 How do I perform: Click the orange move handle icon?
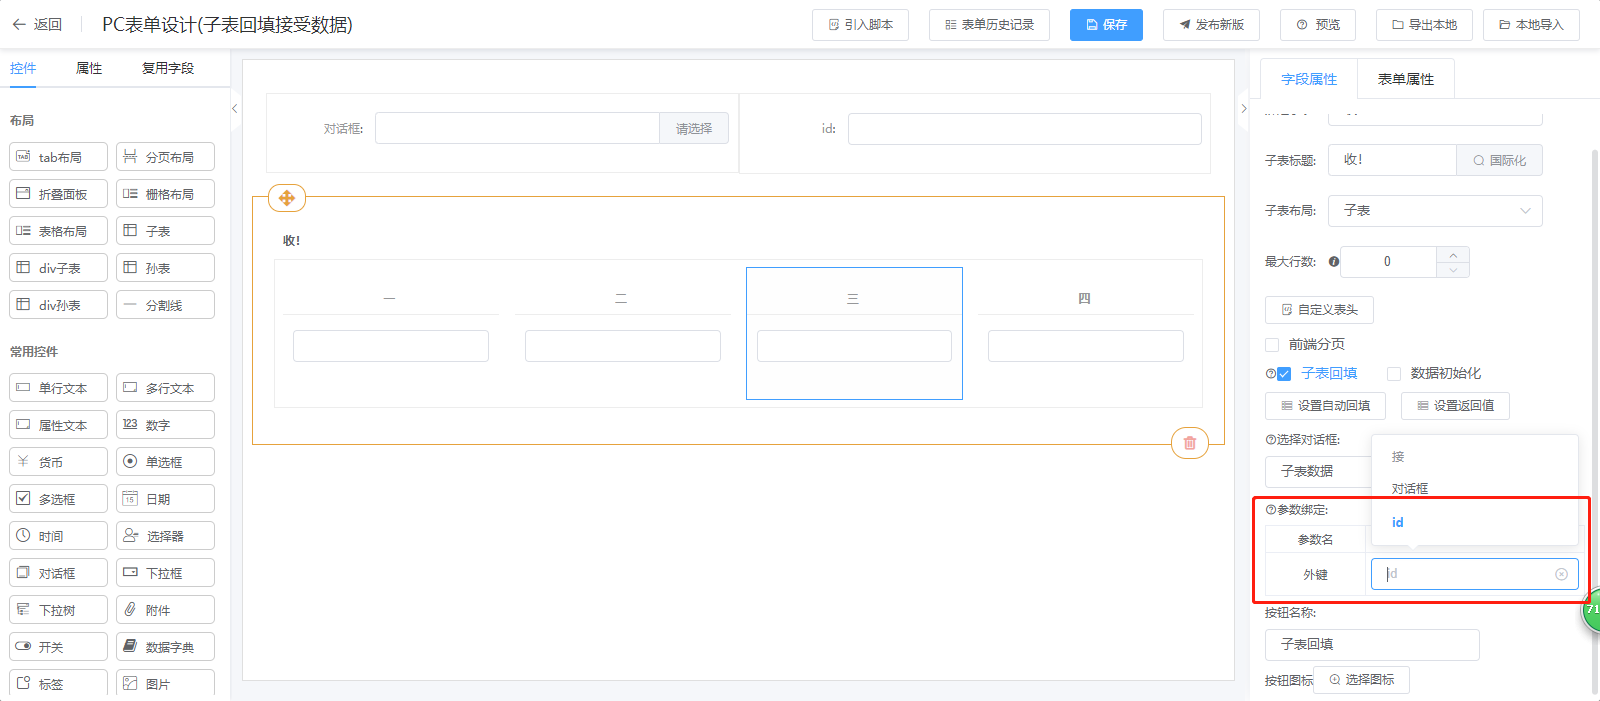pos(287,198)
